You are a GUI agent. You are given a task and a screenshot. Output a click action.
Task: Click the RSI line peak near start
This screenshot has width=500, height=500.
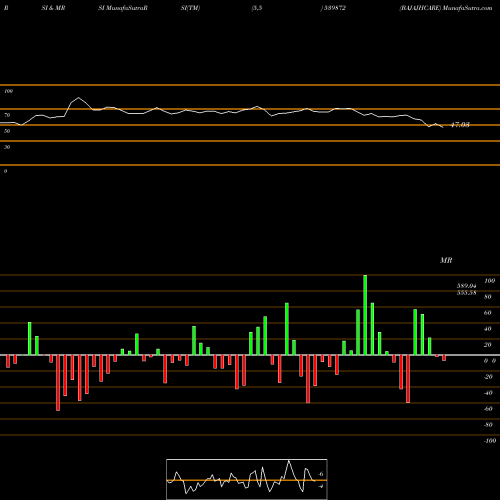tap(79, 98)
